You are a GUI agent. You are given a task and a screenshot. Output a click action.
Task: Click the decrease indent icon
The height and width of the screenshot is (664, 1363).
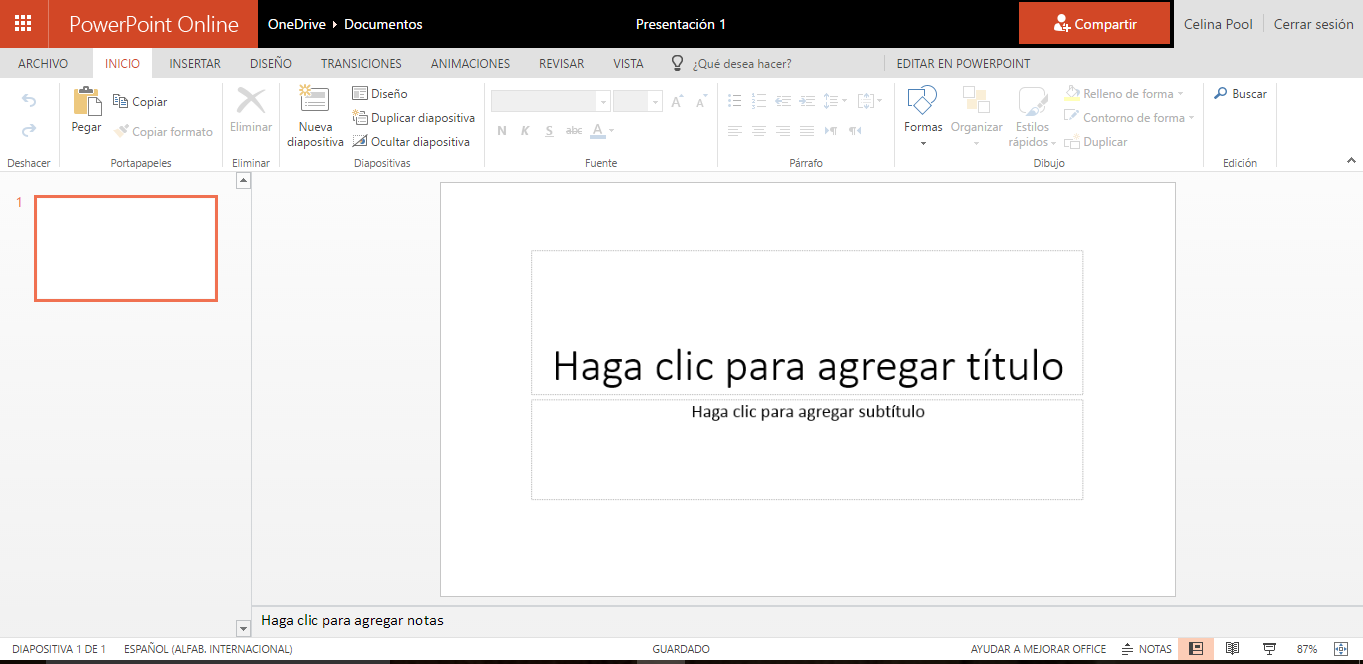[782, 101]
